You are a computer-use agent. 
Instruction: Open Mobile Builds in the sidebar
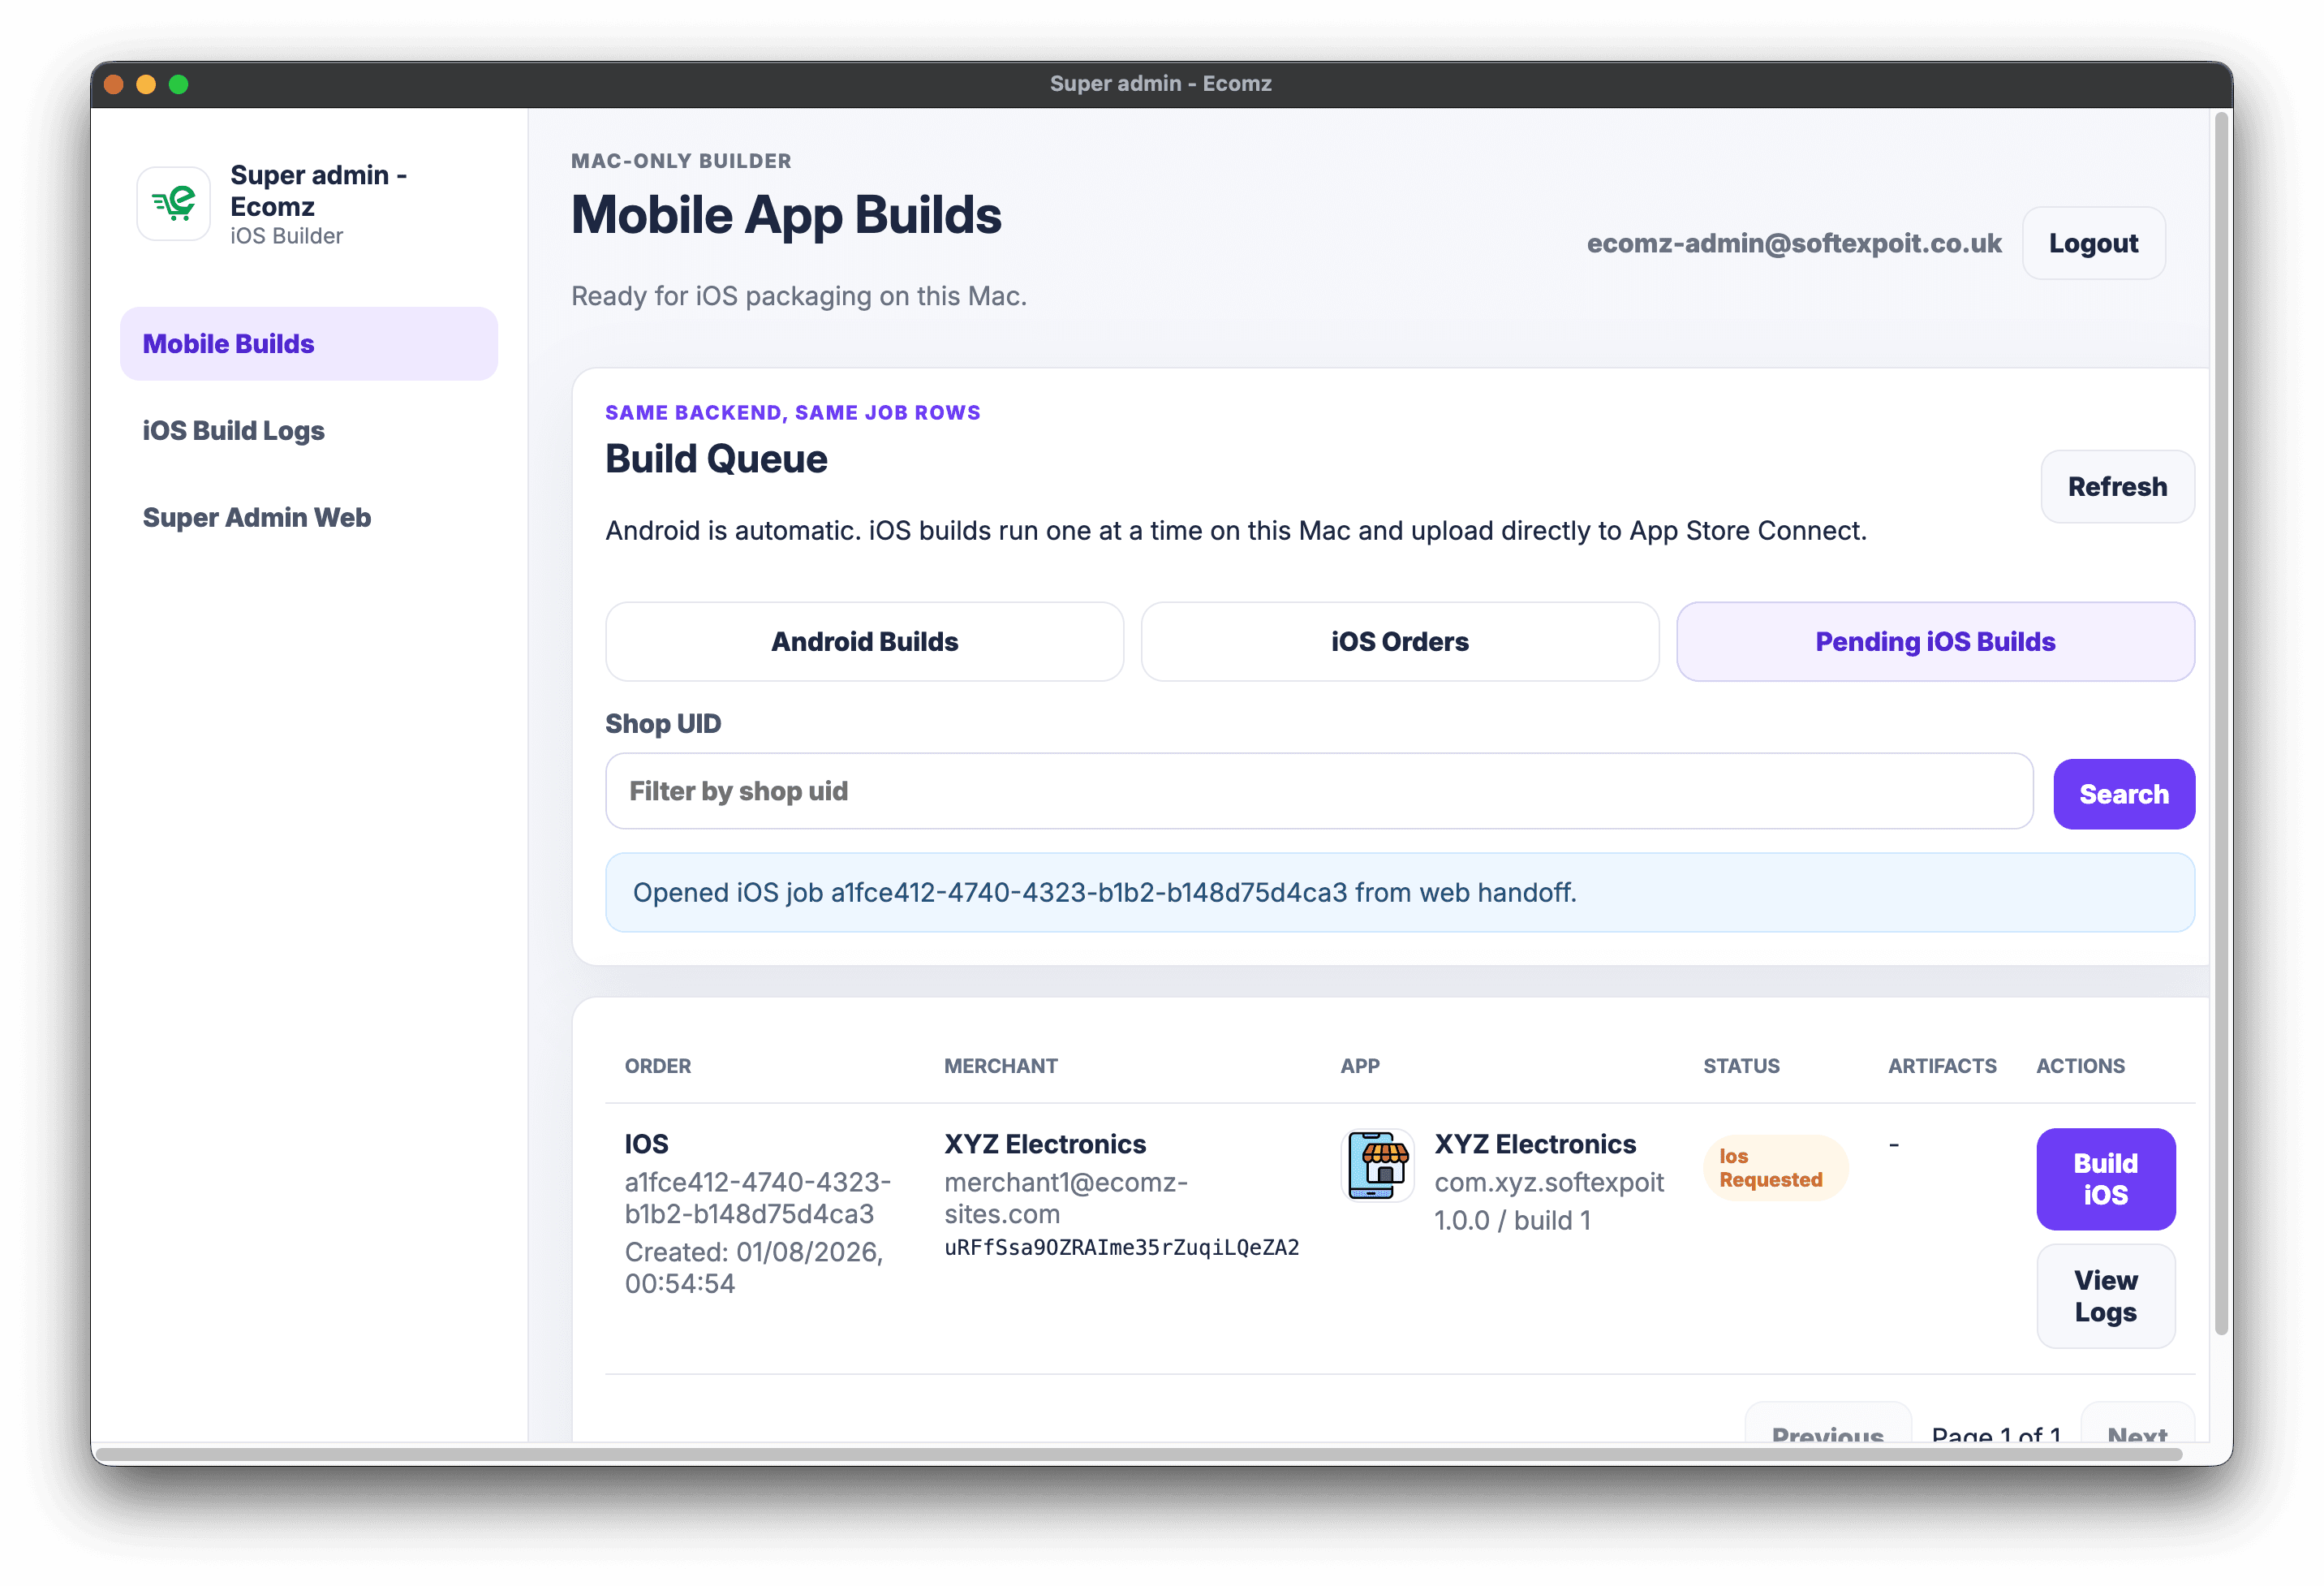click(309, 344)
